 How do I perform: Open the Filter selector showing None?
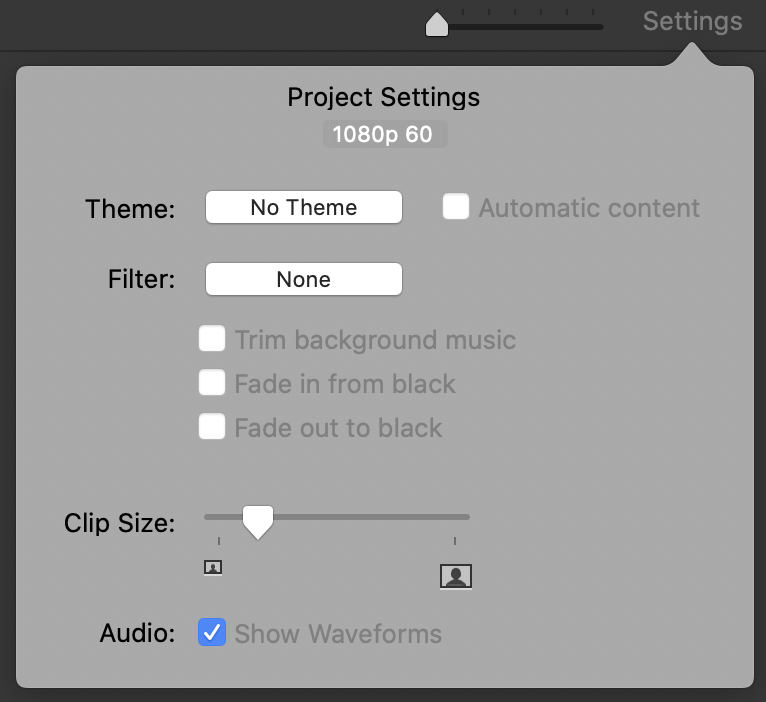coord(304,279)
